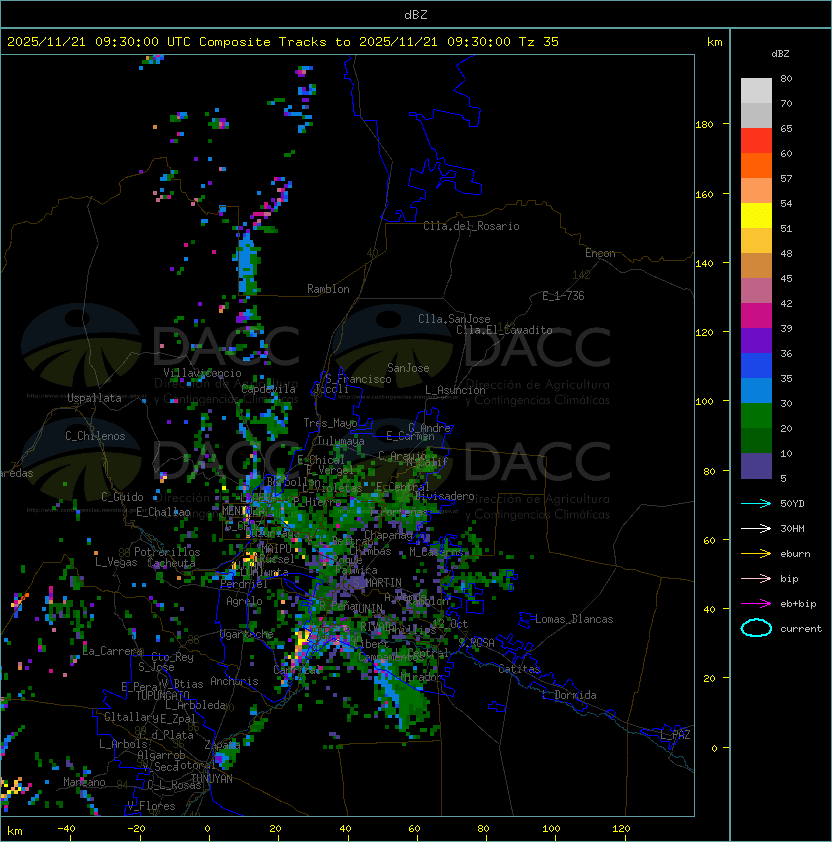Click the 'current' legend label

click(x=801, y=629)
